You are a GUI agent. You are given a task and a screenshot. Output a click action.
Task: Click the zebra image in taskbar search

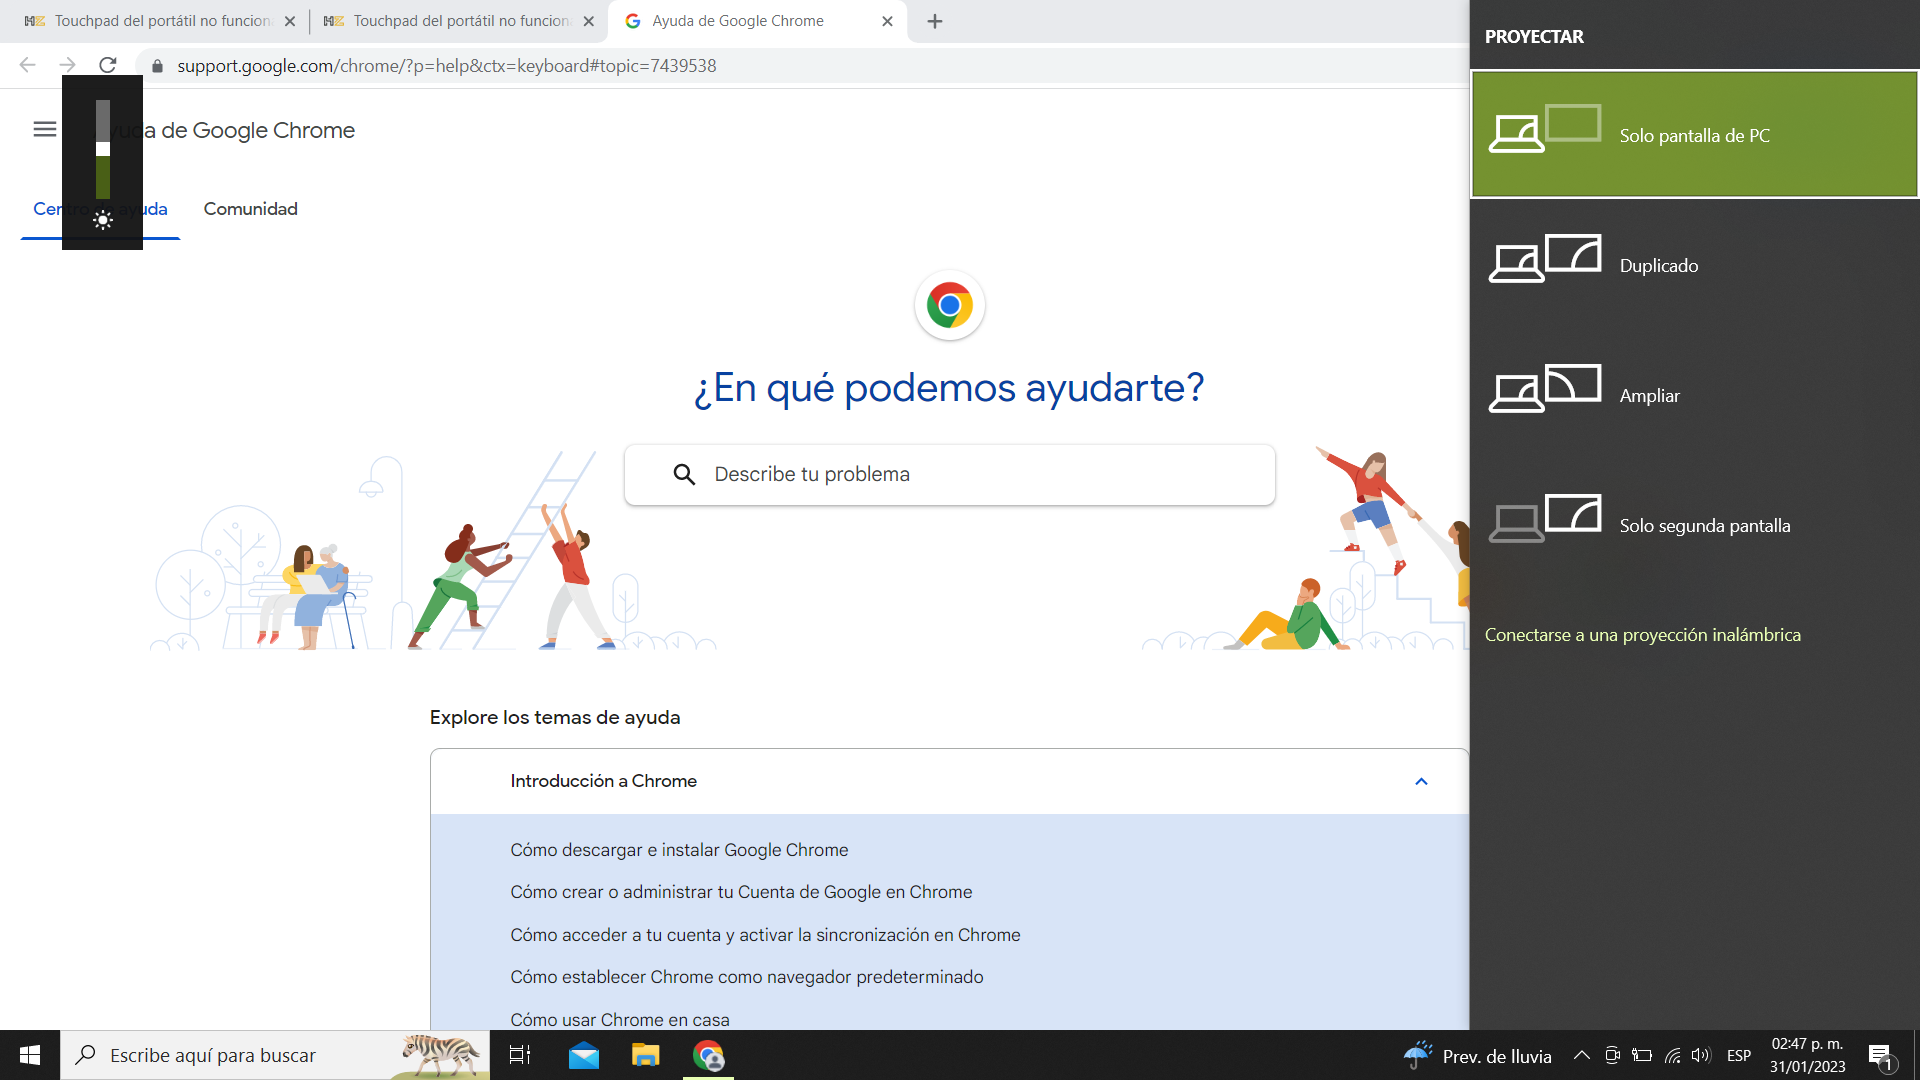441,1055
